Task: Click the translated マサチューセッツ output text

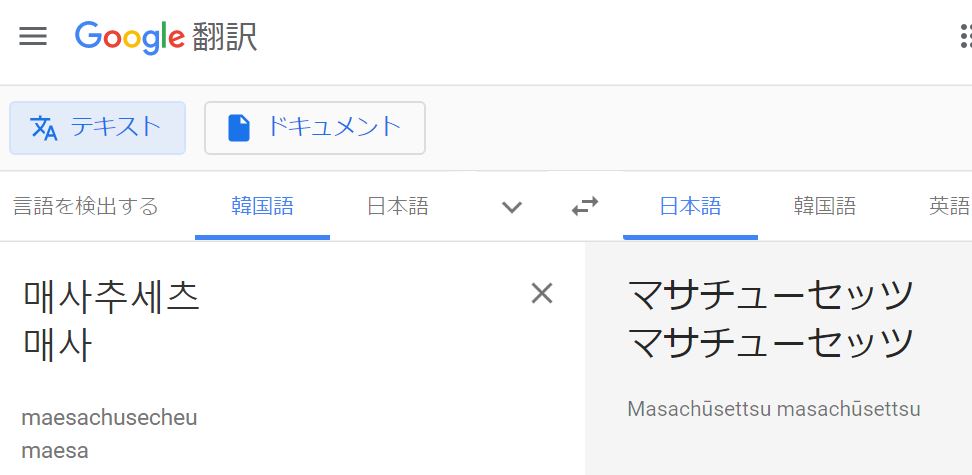Action: [x=770, y=319]
